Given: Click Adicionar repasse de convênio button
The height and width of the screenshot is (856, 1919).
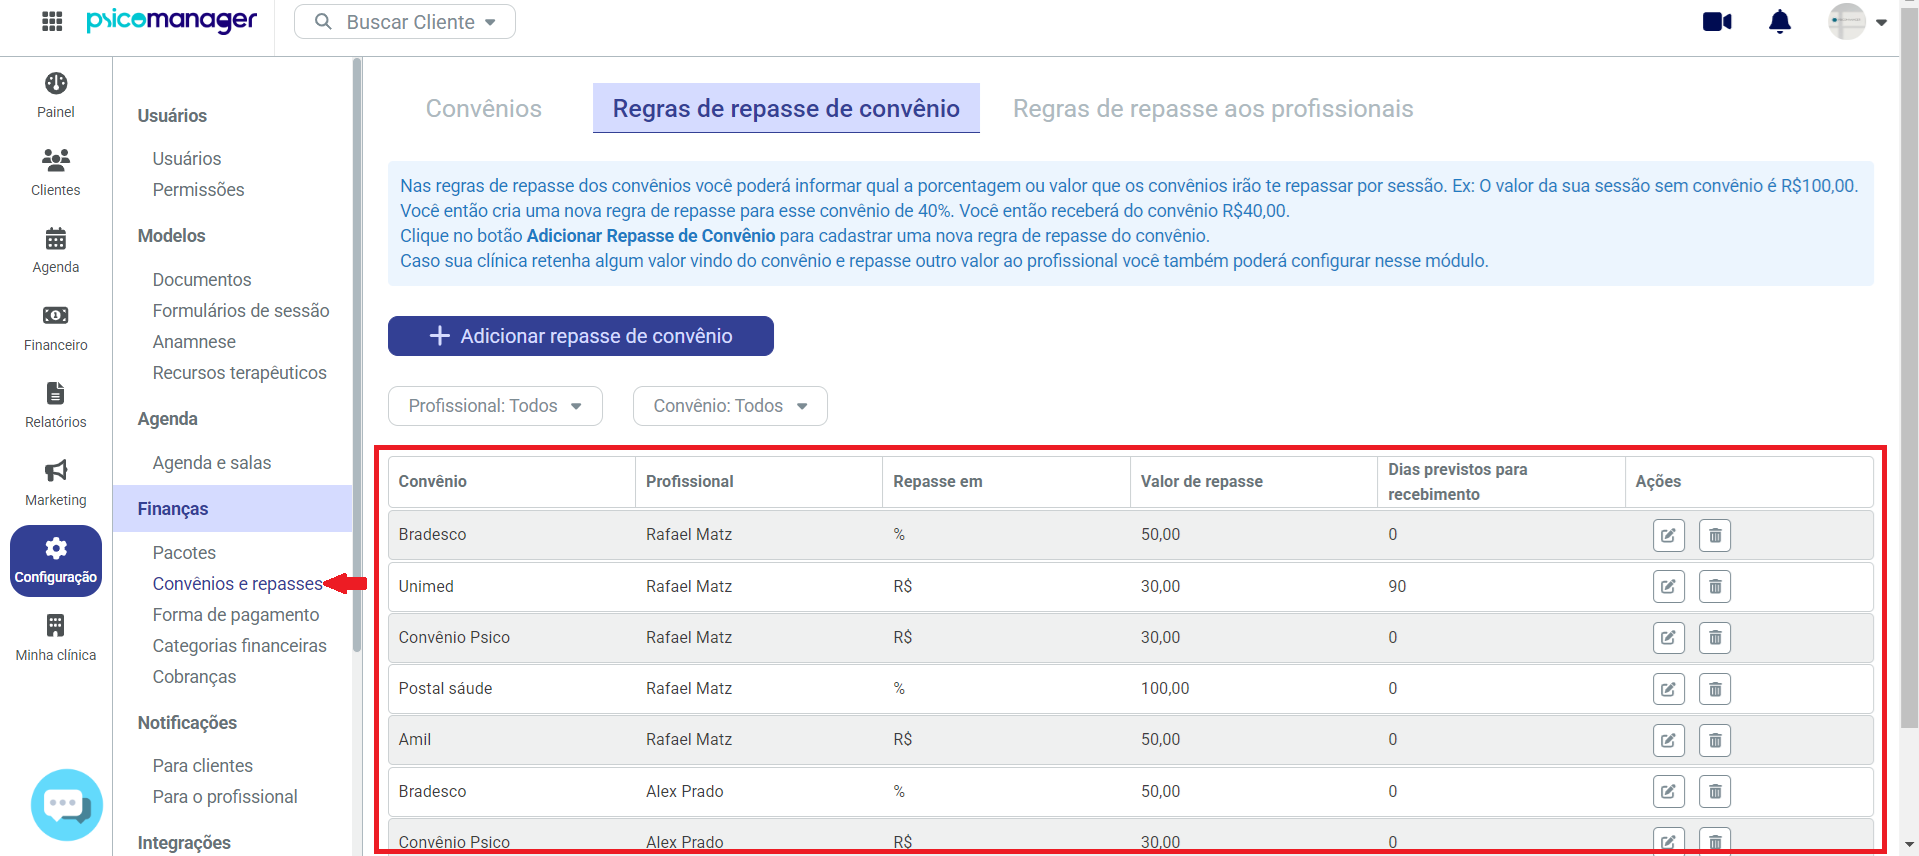Looking at the screenshot, I should pos(581,336).
